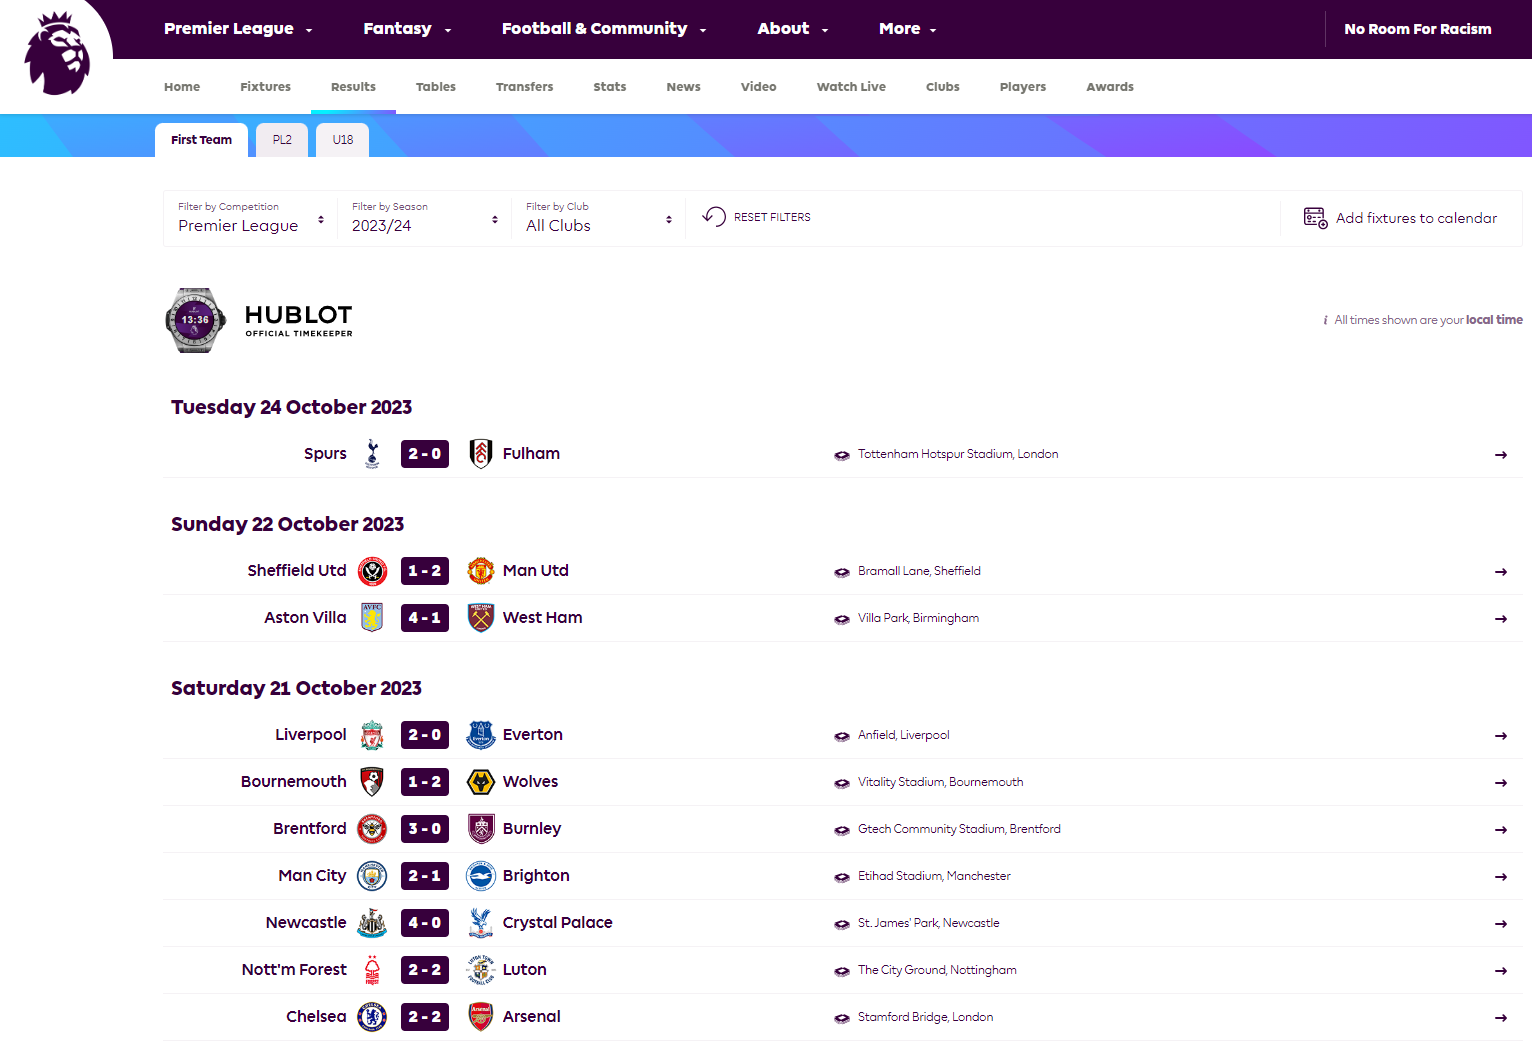Click the Wolves club crest
Screen dimensions: 1532x1042
click(481, 782)
